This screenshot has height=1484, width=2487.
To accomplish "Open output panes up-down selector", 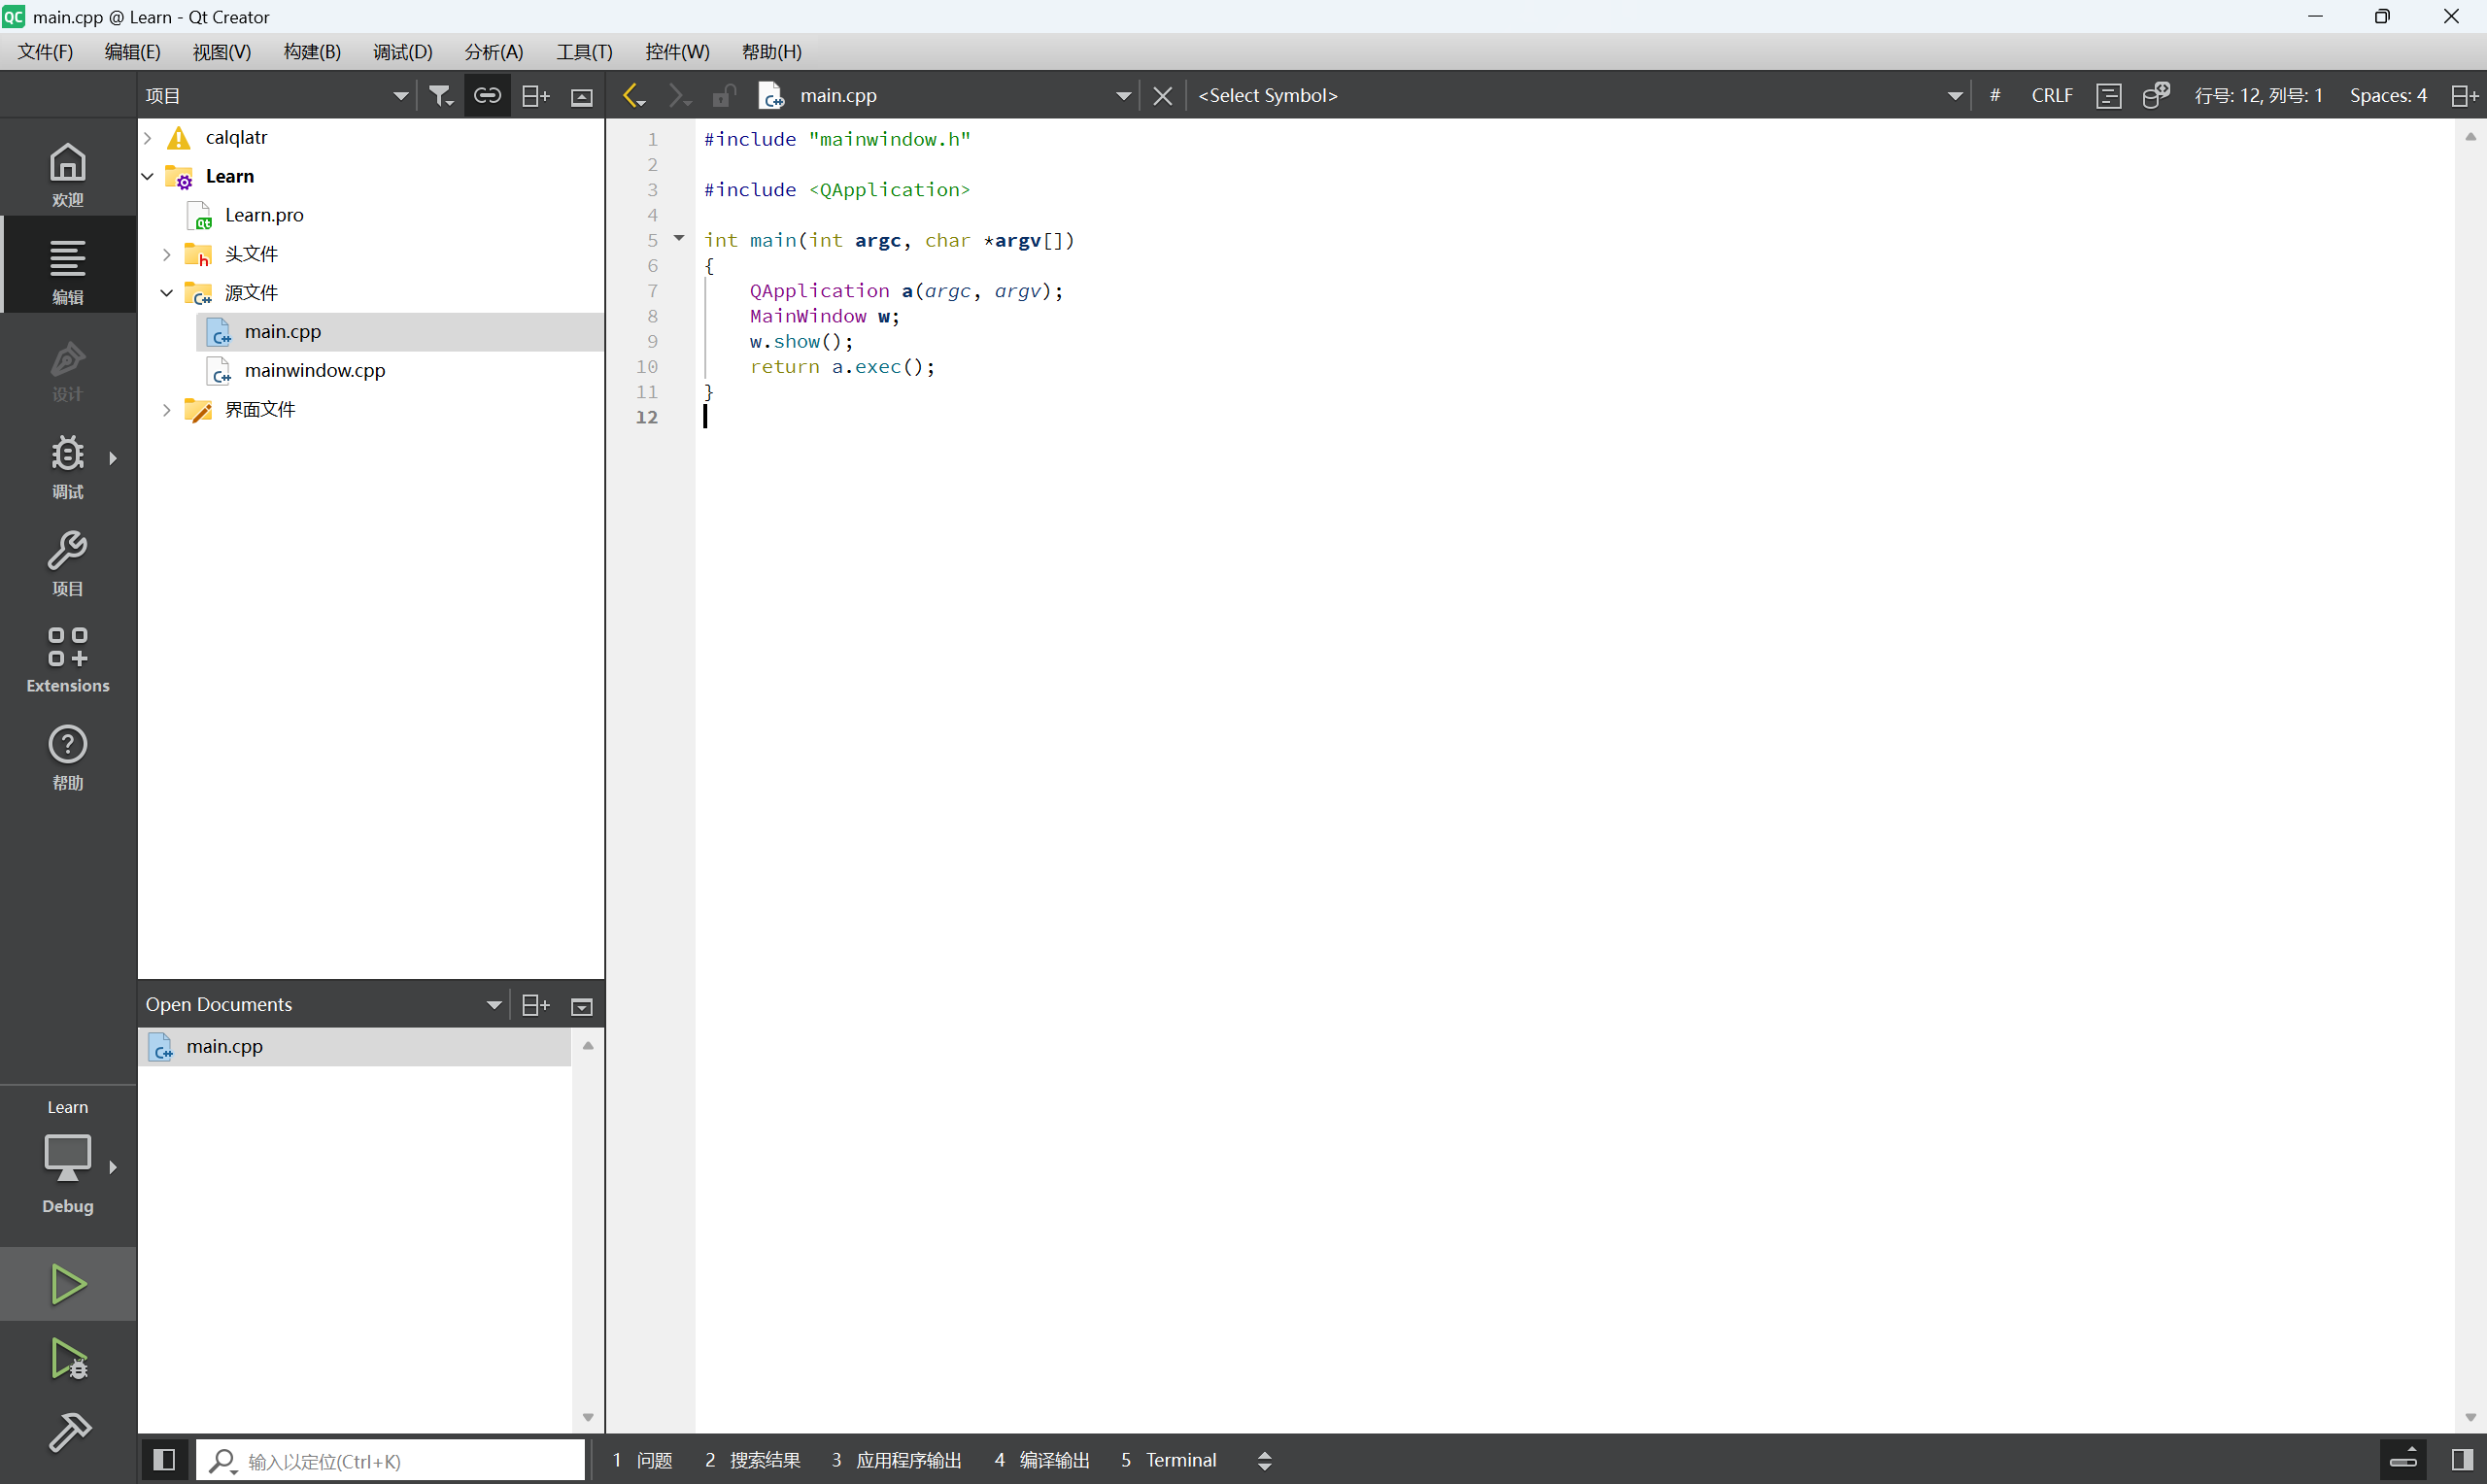I will click(1265, 1460).
